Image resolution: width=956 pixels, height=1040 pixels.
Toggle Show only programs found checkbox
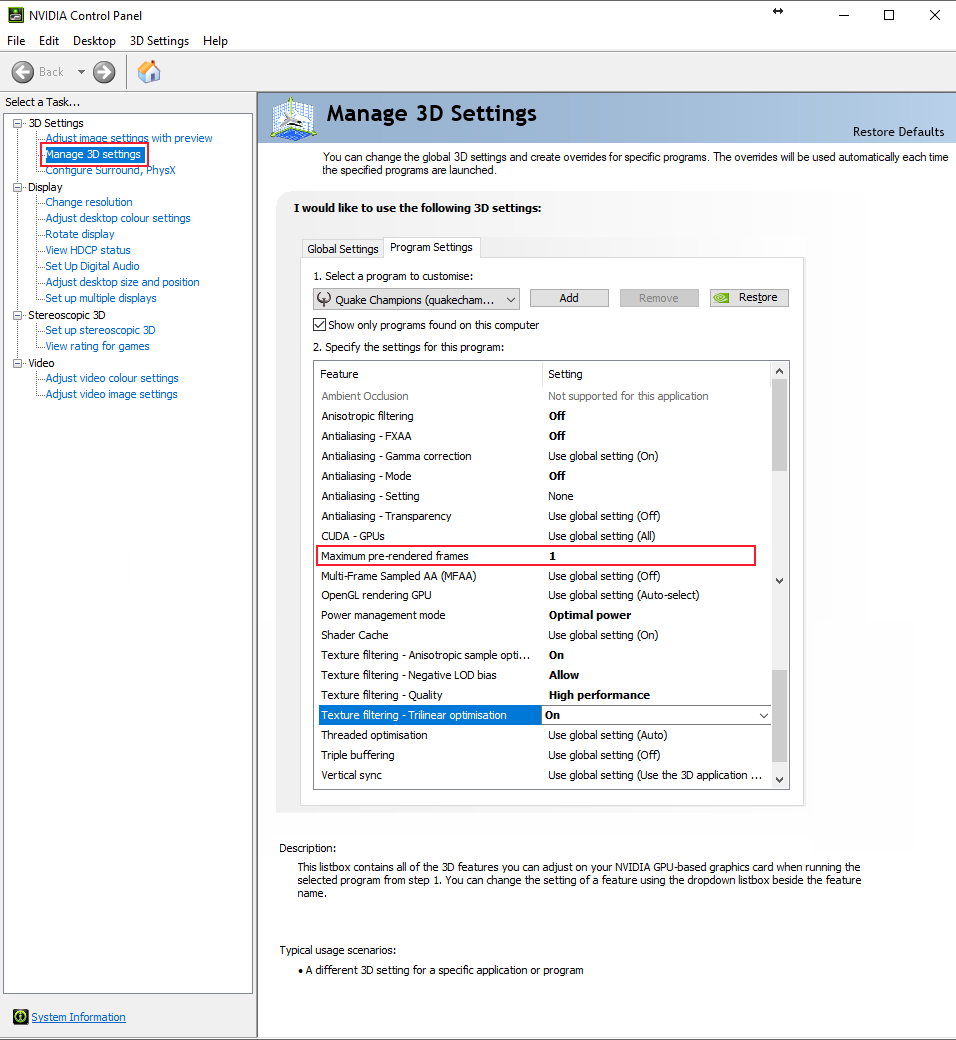[319, 325]
